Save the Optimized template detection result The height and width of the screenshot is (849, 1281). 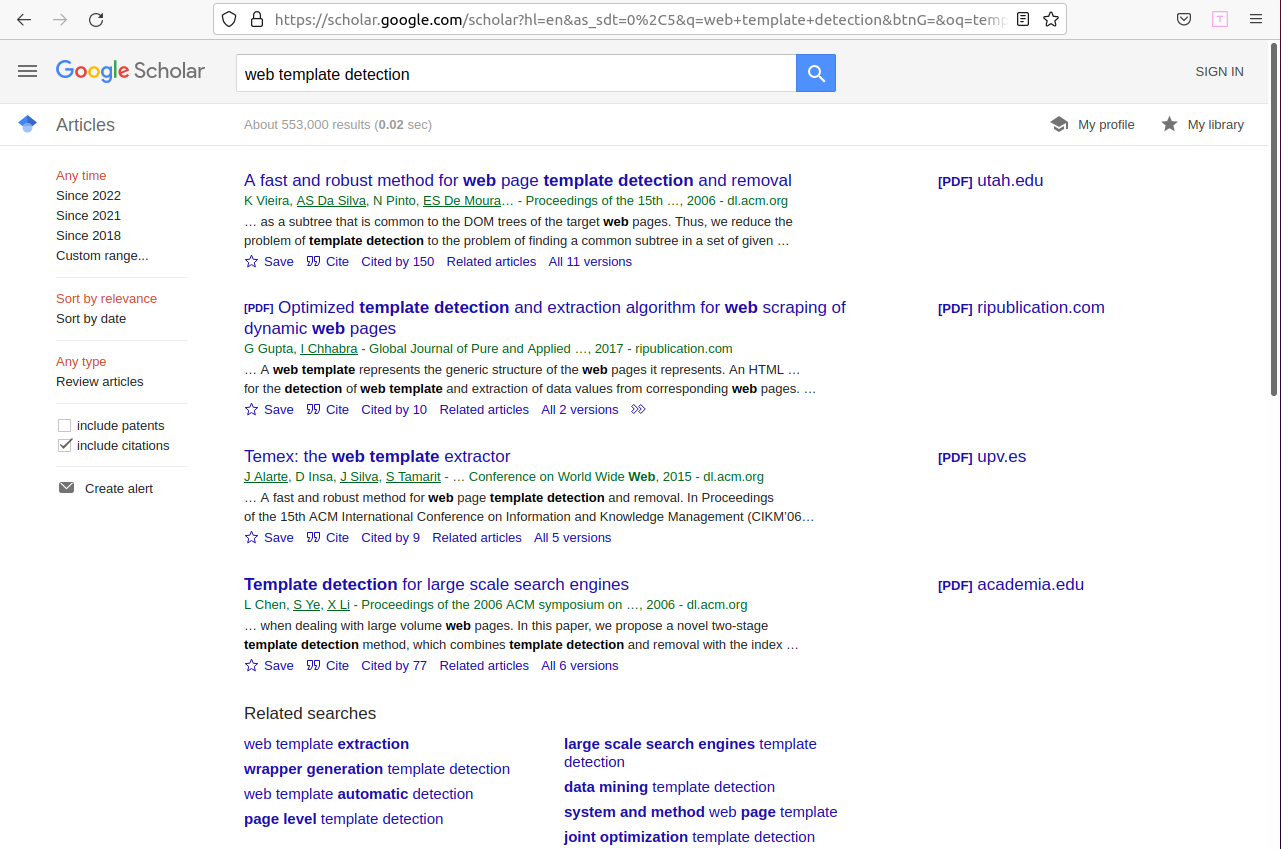[x=269, y=410]
